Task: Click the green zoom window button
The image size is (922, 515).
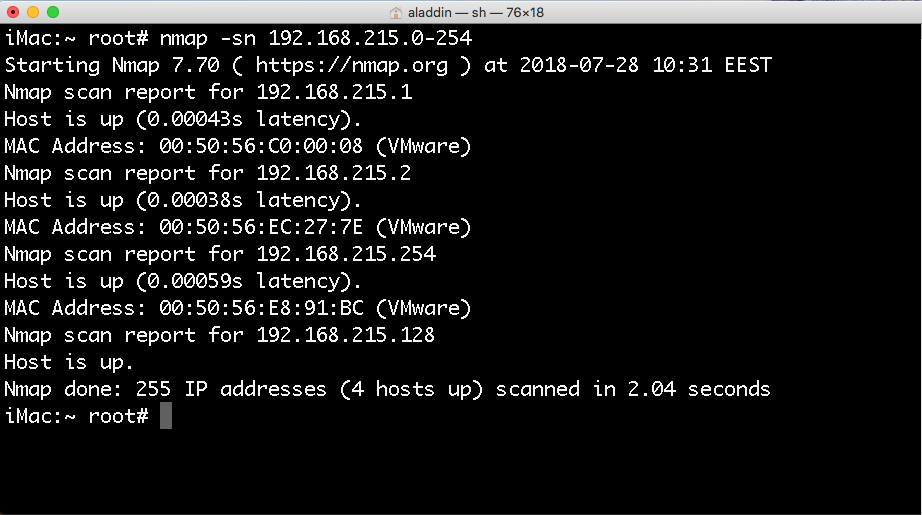Action: [53, 12]
